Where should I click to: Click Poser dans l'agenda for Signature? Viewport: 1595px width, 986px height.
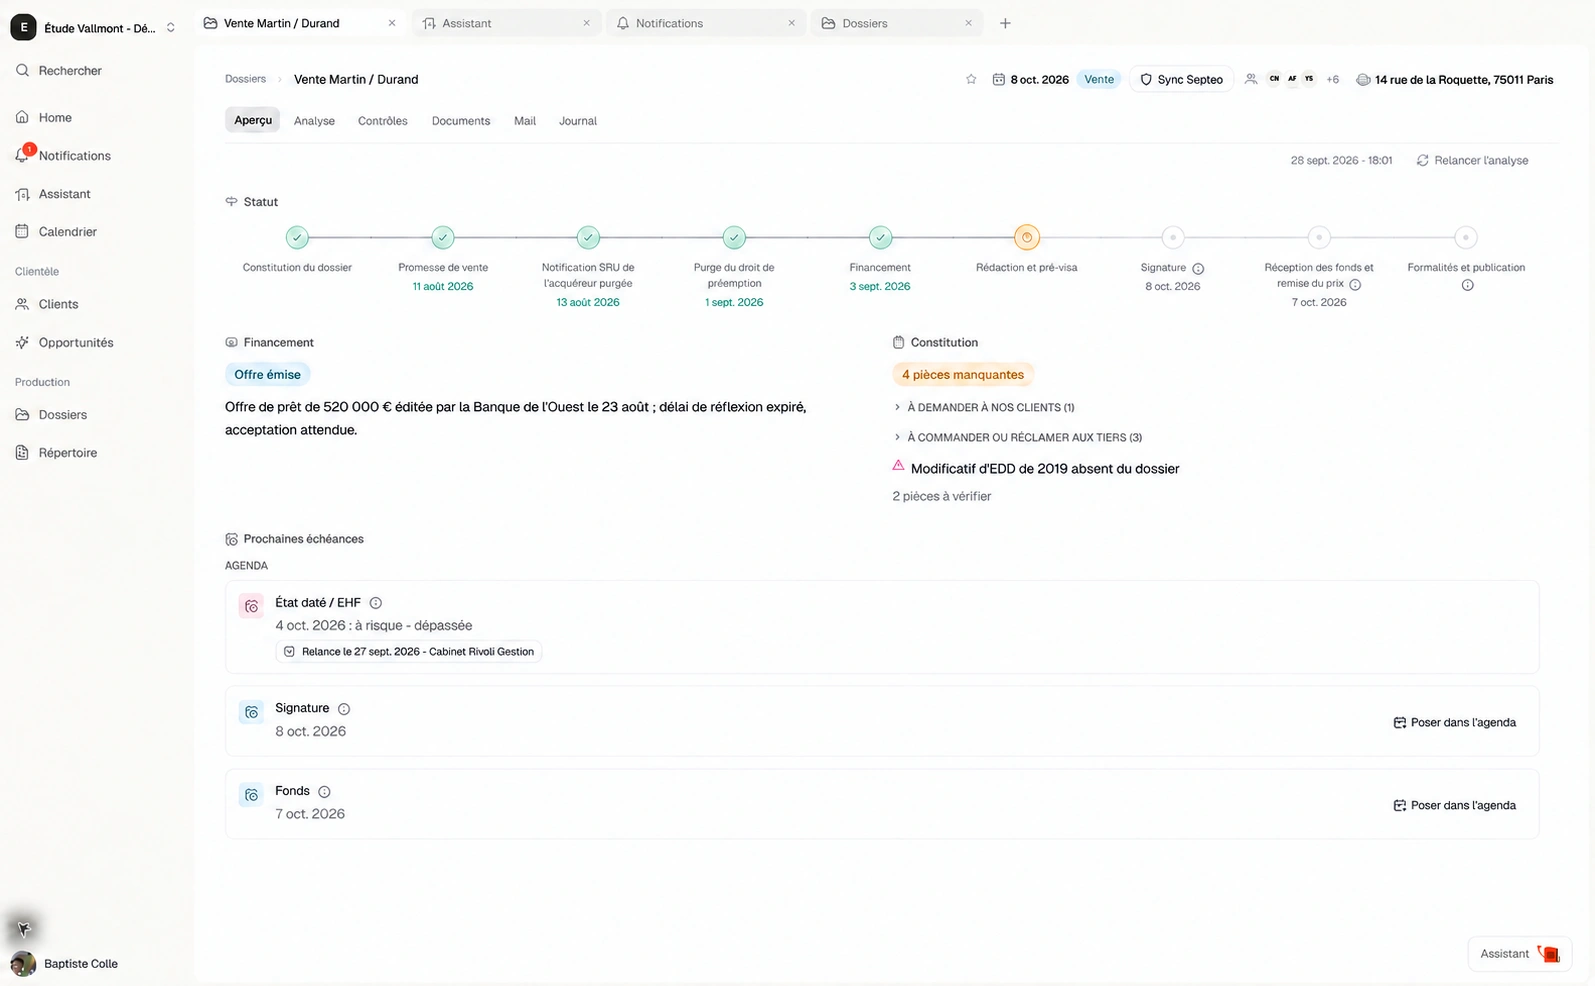pos(1455,723)
